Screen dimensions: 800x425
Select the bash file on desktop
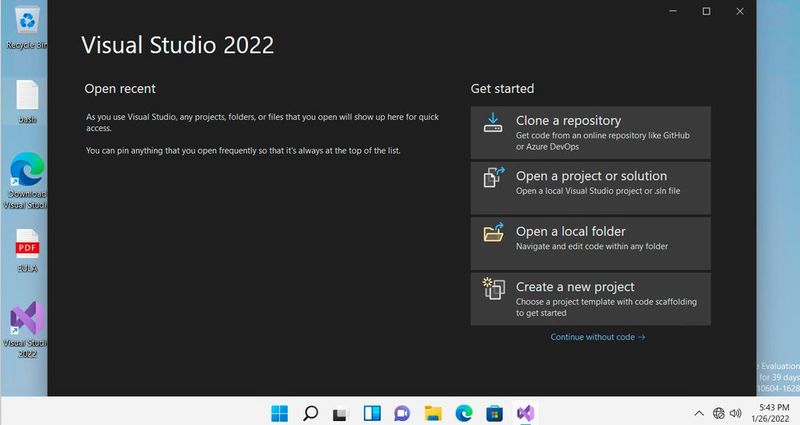point(27,102)
